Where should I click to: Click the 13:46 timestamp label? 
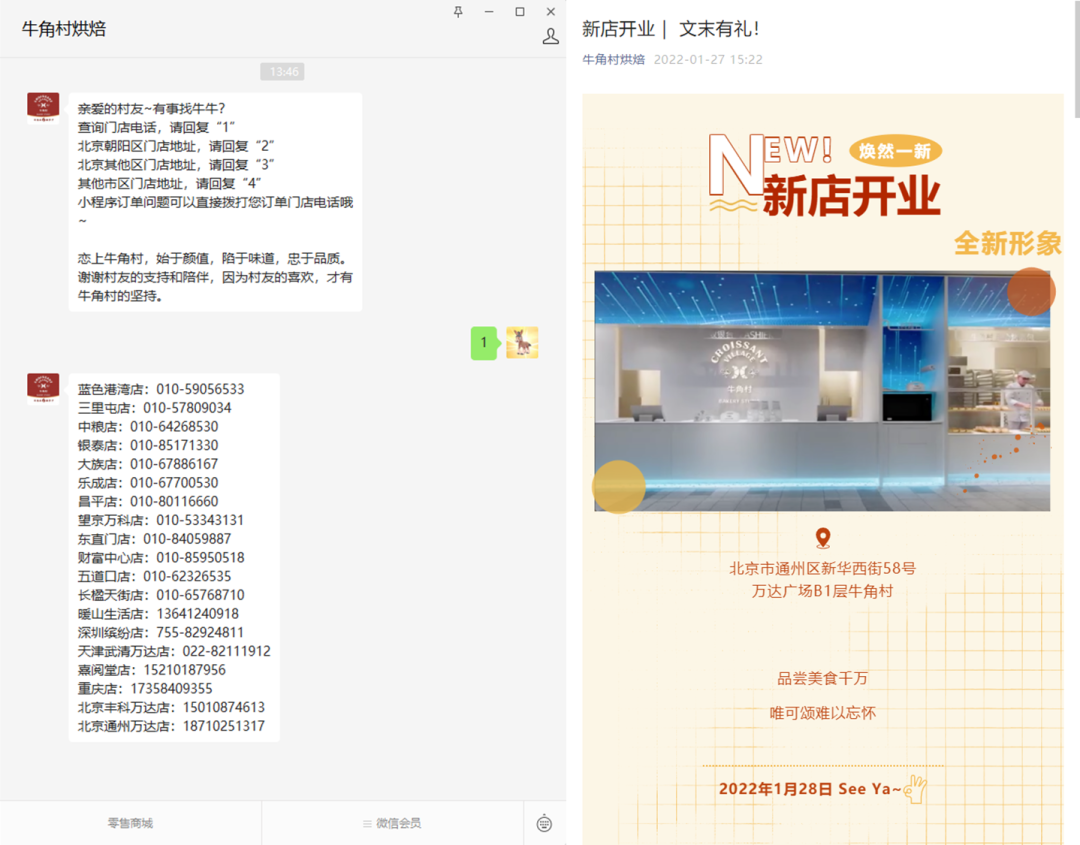tap(283, 72)
